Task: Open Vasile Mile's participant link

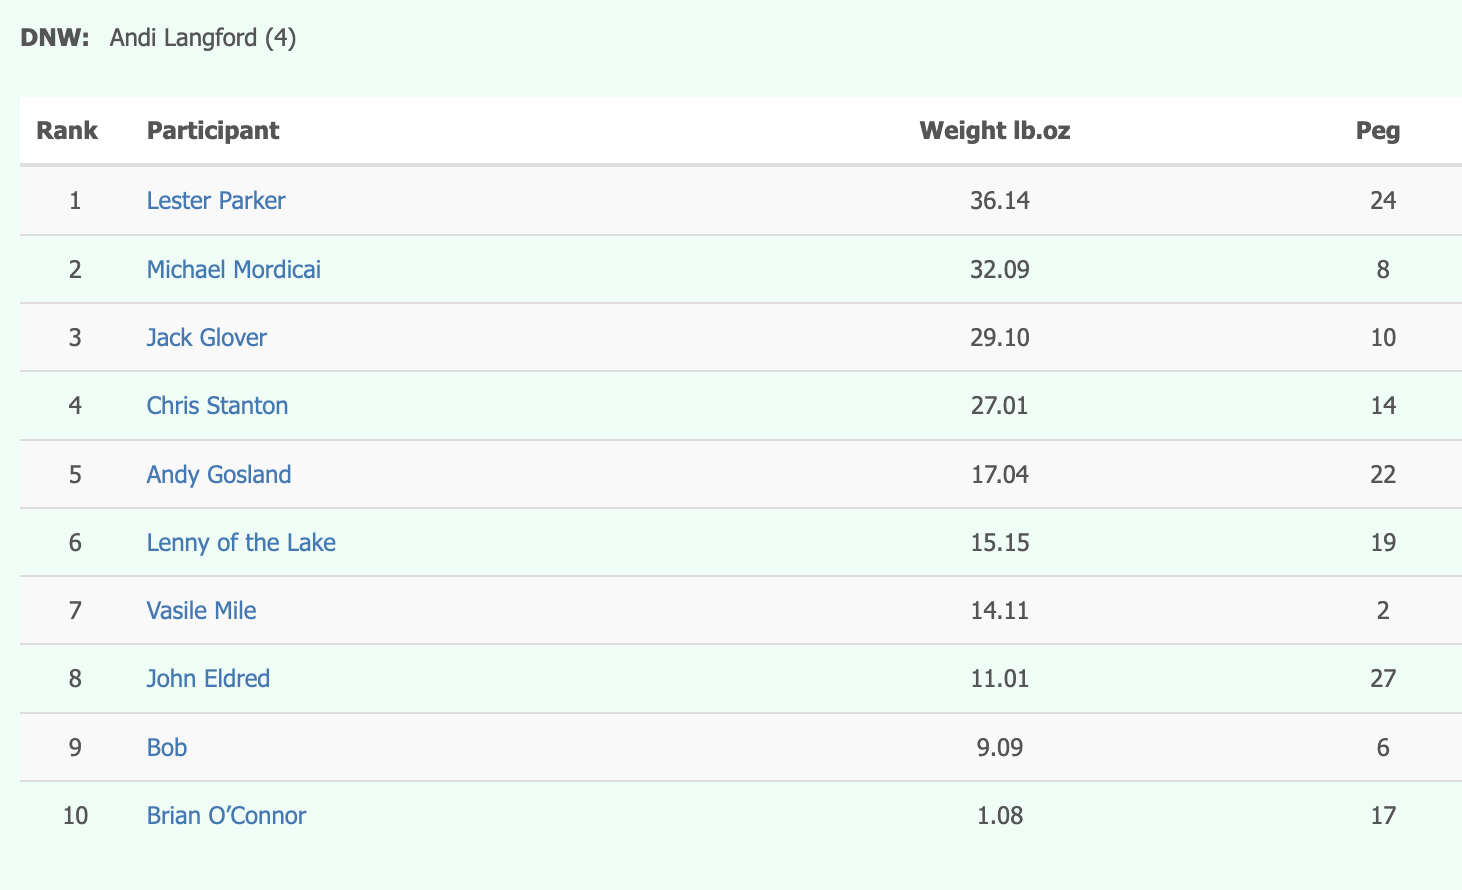Action: pos(201,610)
